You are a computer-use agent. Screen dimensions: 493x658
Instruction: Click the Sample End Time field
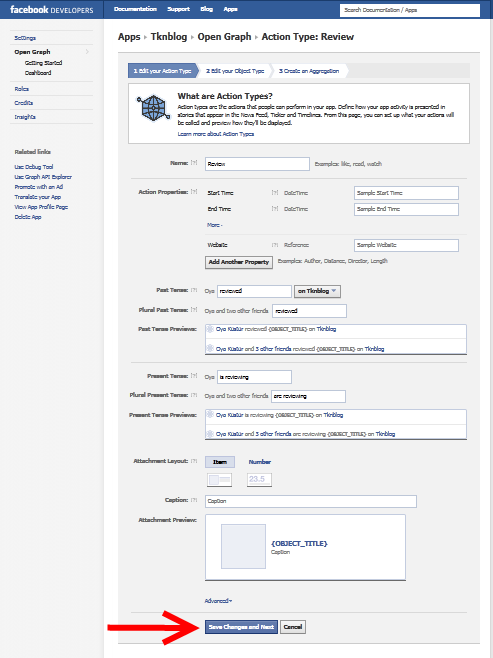[406, 209]
